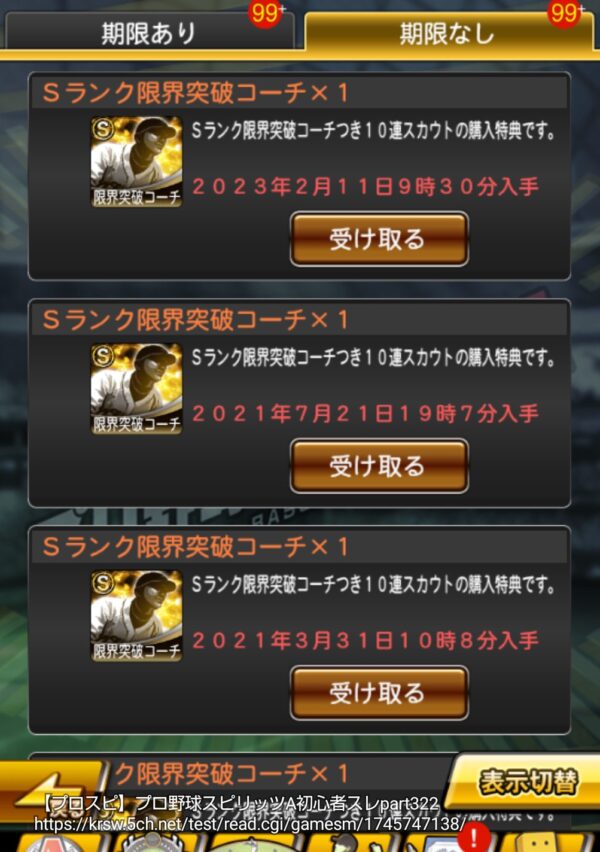Tap coach icon in July 2021 reward

(x=136, y=389)
